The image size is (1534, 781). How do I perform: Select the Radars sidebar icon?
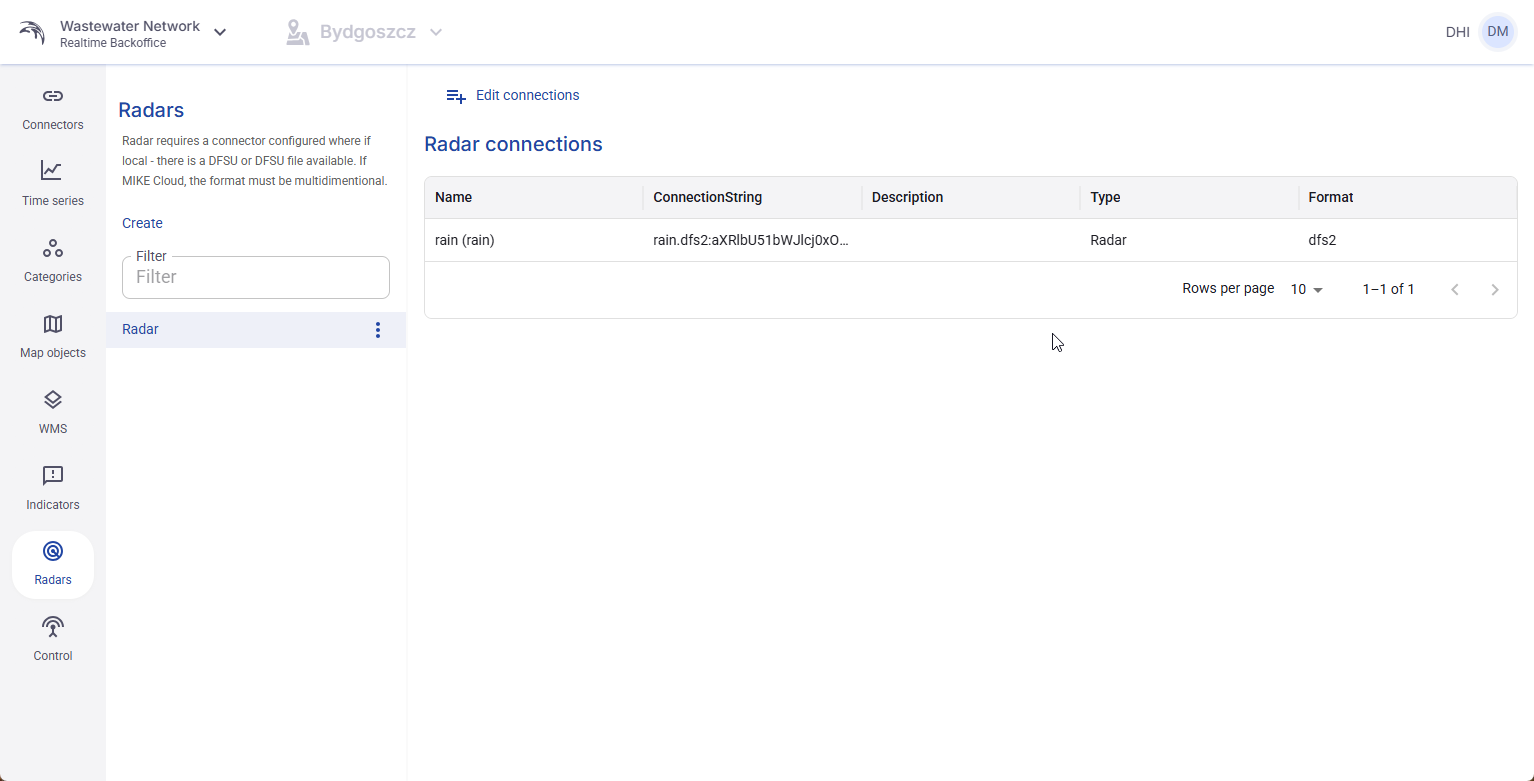(52, 551)
